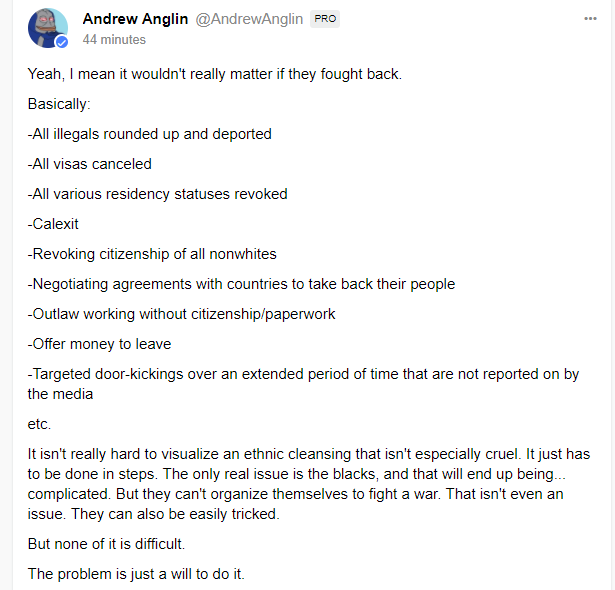Click the 'residency statuses revoked' line

[157, 194]
